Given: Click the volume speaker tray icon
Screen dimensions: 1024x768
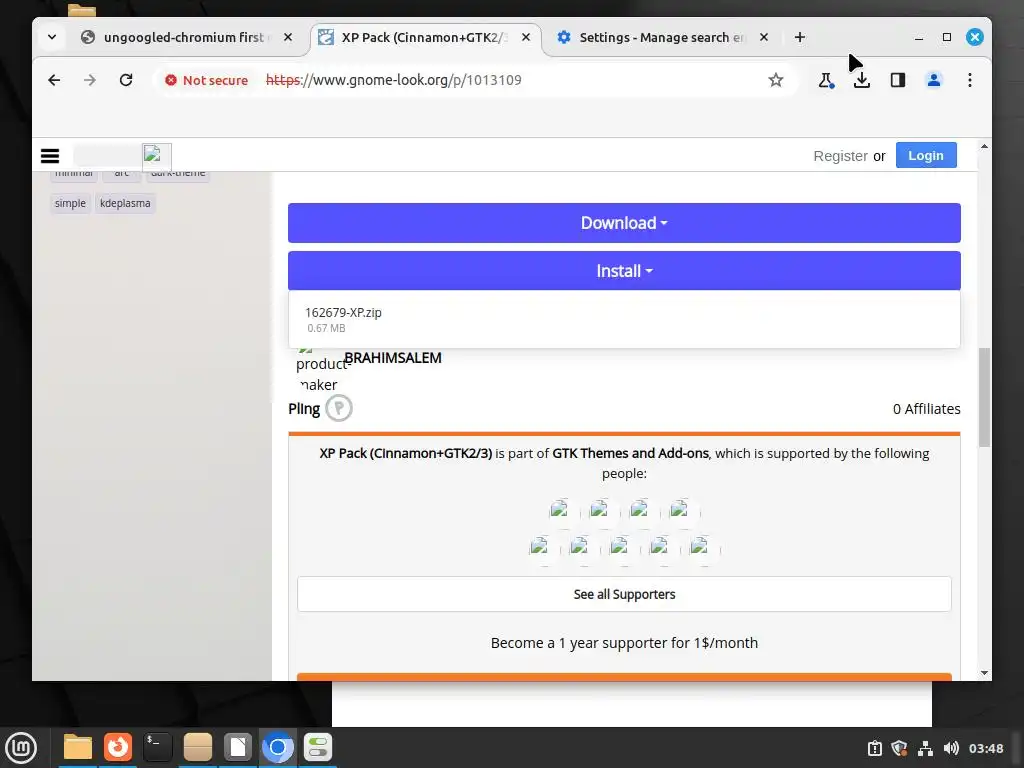Looking at the screenshot, I should coord(951,748).
